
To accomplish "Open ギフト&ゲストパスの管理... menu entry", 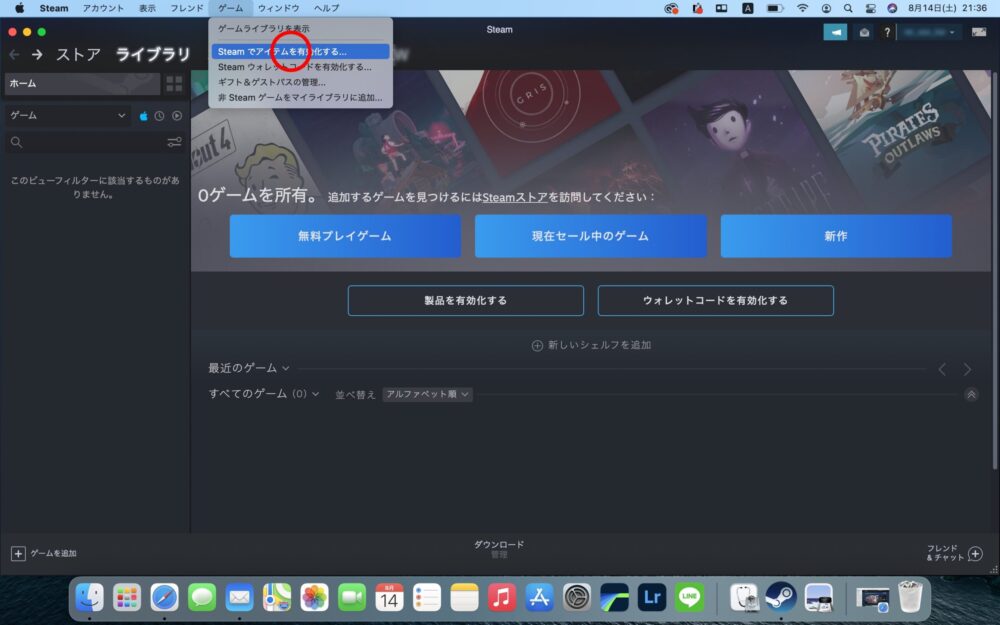I will point(300,82).
